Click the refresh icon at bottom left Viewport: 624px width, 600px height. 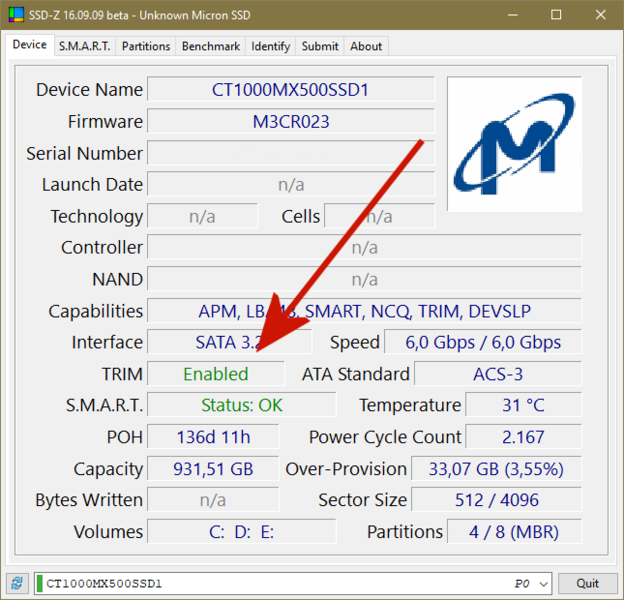17,584
